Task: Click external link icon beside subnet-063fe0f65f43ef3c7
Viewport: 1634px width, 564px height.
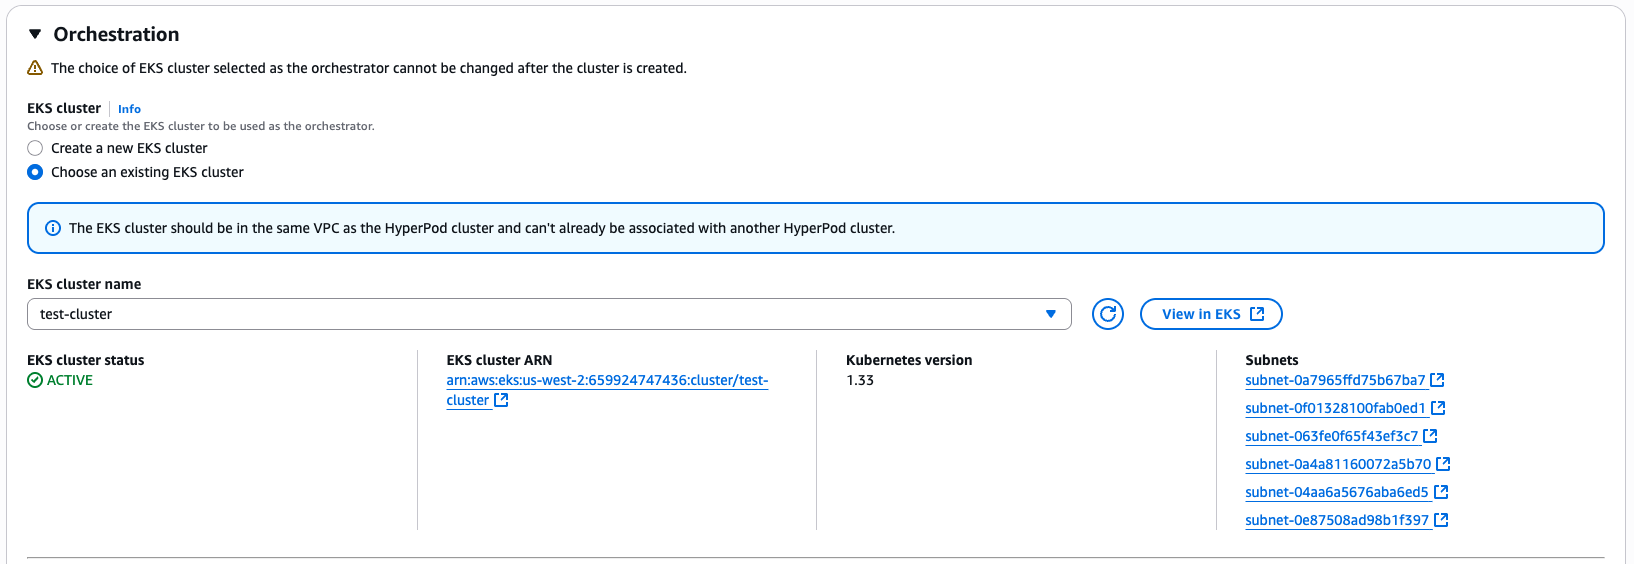Action: pyautogui.click(x=1430, y=436)
